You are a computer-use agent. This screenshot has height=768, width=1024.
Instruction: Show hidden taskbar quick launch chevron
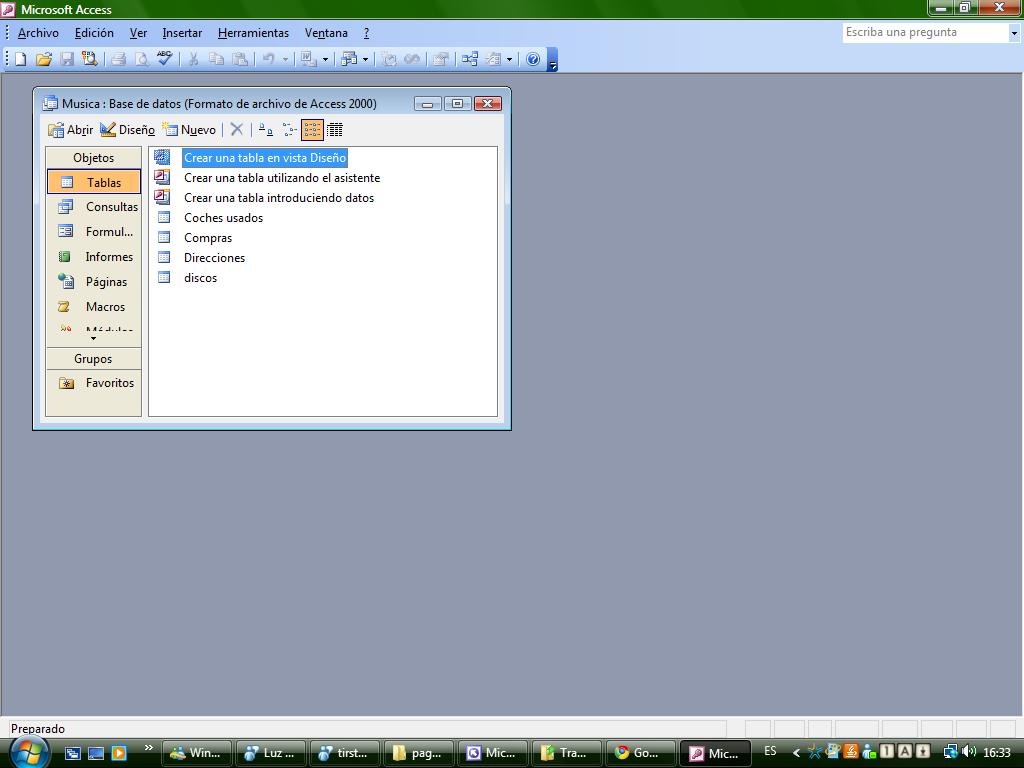tap(148, 748)
